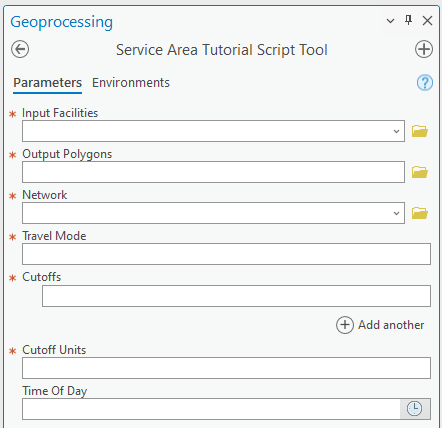Image resolution: width=442 pixels, height=428 pixels.
Task: Expand the Network dropdown arrow
Action: pyautogui.click(x=396, y=213)
